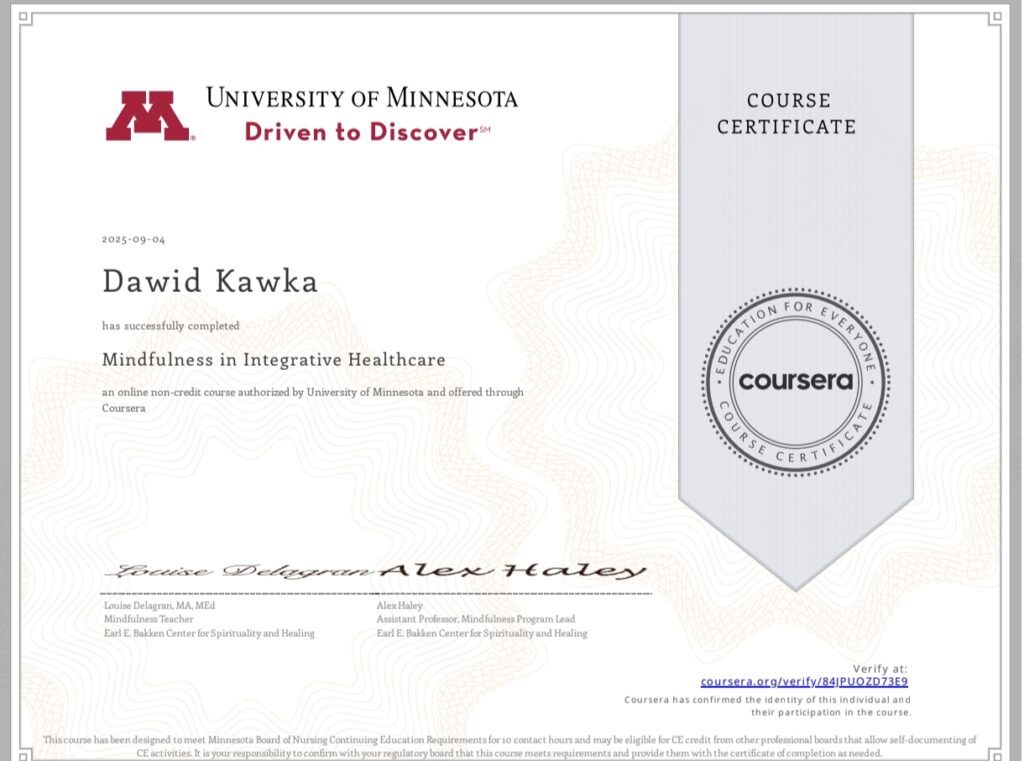Click the 'Driven to Discover' tagline
The width and height of the screenshot is (1024, 761).
pyautogui.click(x=367, y=132)
